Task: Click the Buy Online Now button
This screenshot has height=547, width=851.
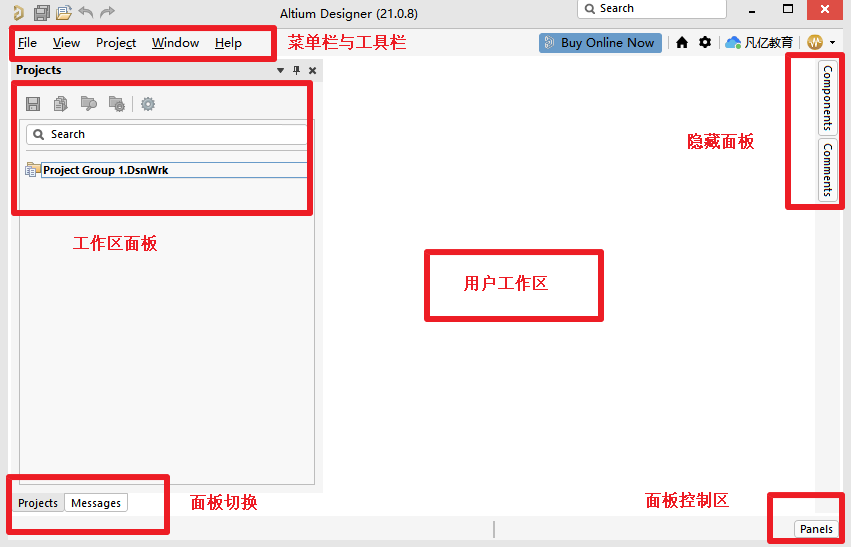Action: click(x=600, y=43)
